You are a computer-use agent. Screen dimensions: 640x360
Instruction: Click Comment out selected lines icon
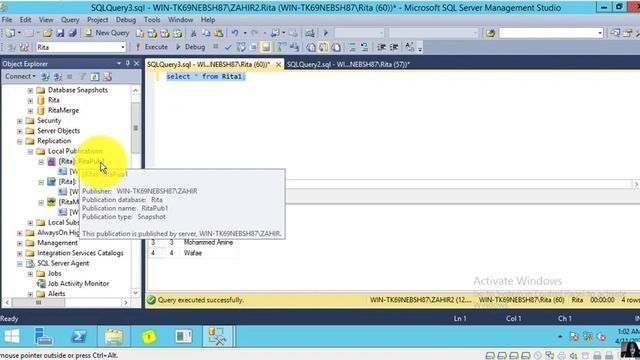point(352,47)
